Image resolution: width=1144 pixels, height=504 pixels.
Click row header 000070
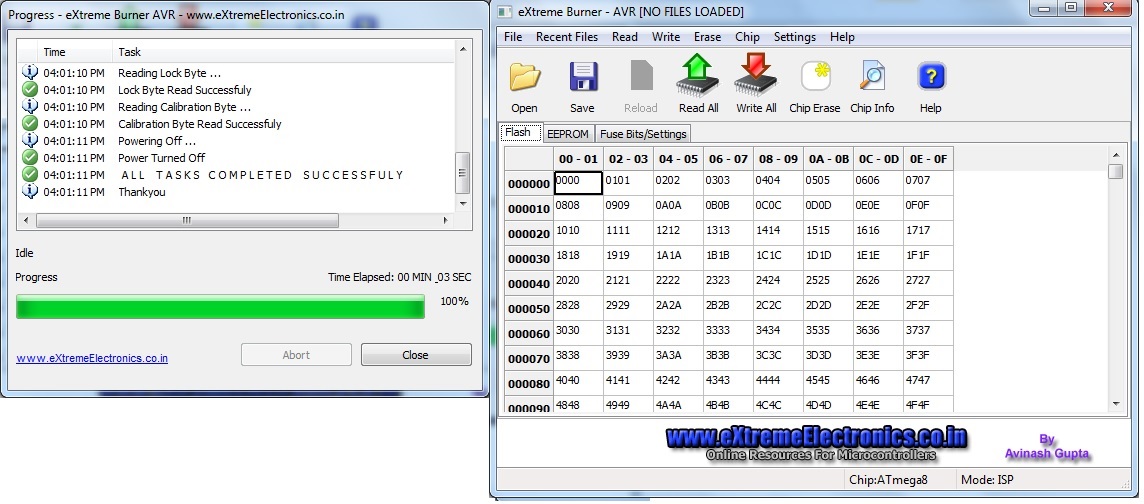click(529, 359)
